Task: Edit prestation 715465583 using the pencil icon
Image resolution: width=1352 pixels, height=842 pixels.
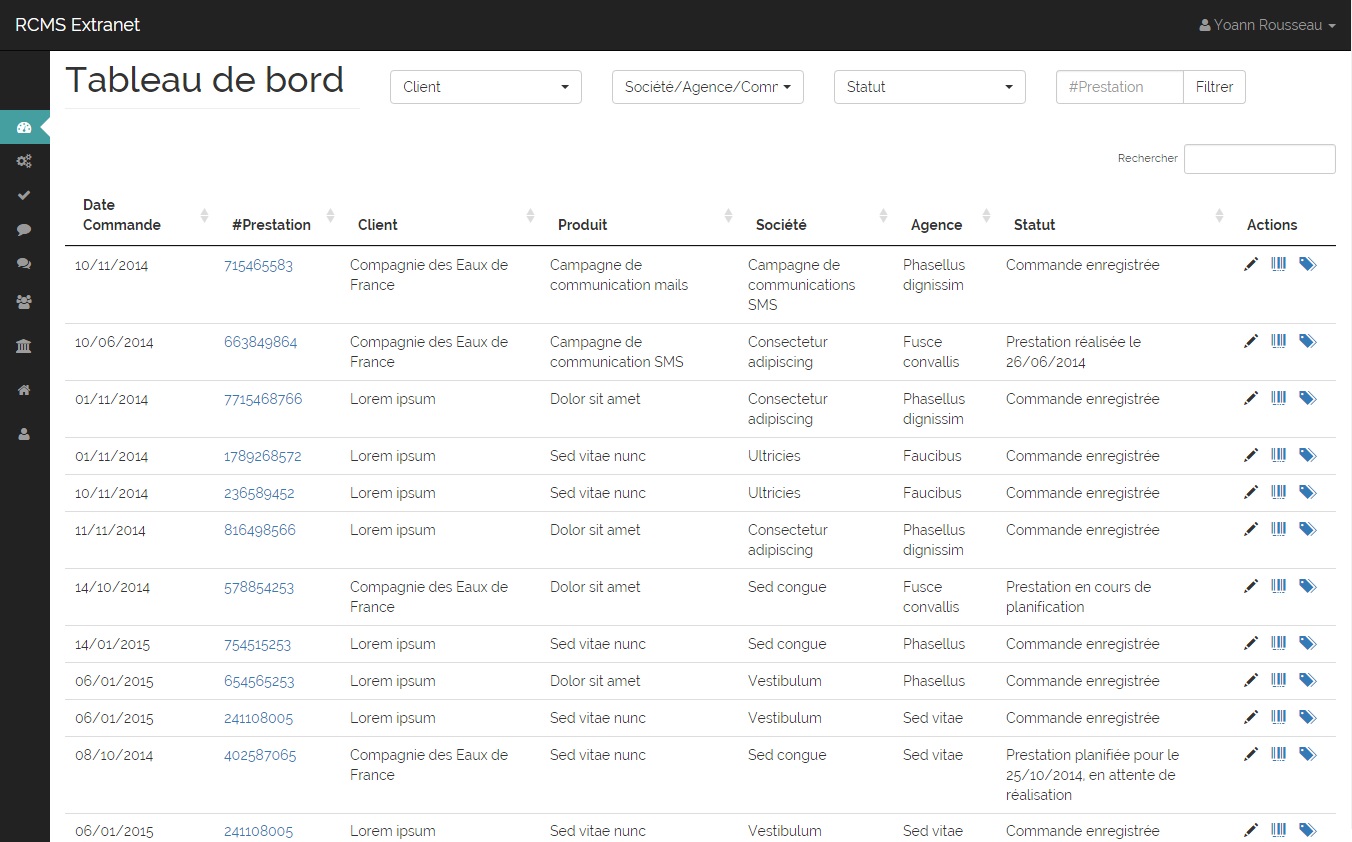Action: [x=1251, y=264]
